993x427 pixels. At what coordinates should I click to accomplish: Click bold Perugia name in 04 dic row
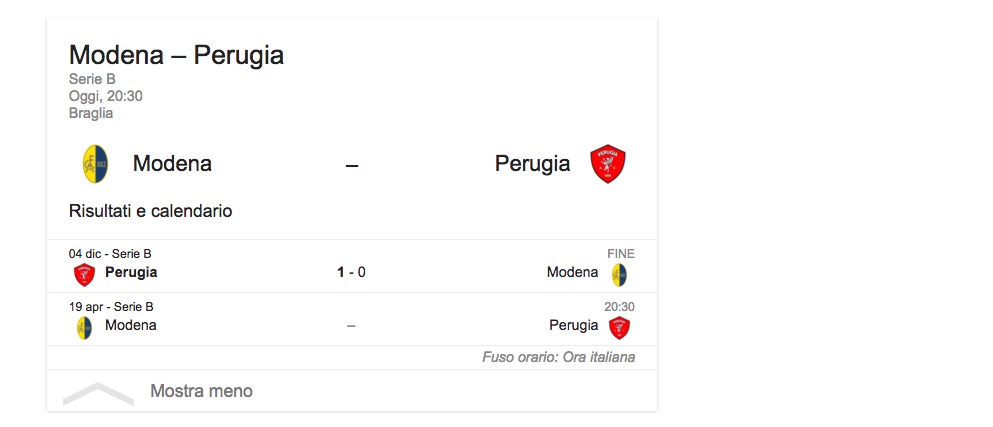point(131,272)
